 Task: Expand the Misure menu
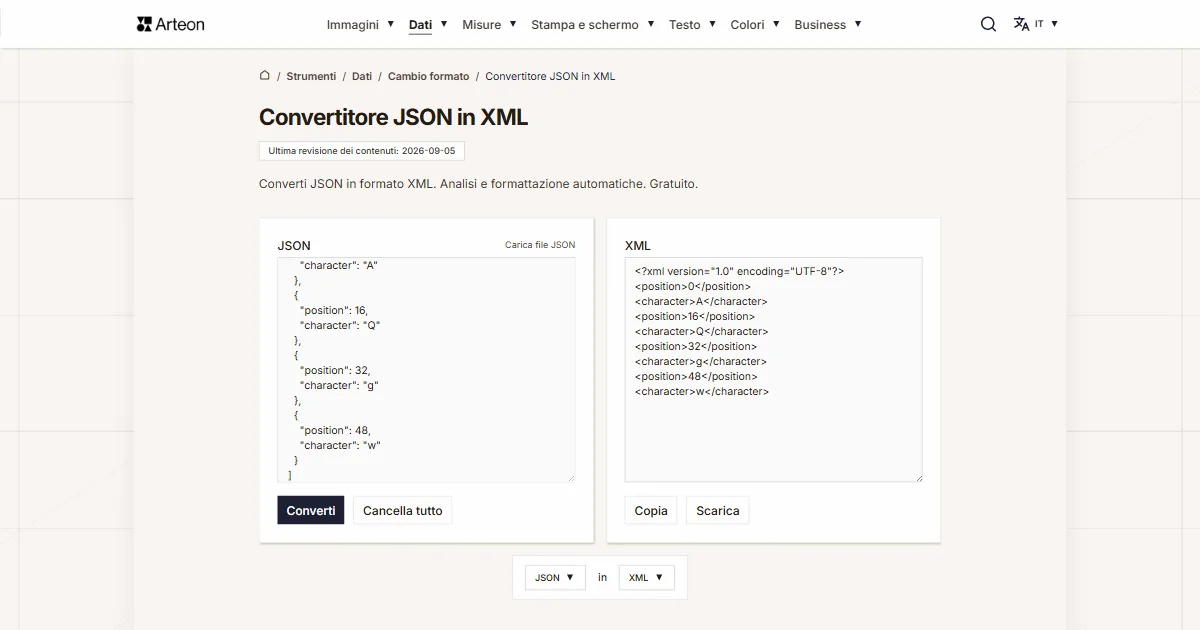click(x=489, y=24)
